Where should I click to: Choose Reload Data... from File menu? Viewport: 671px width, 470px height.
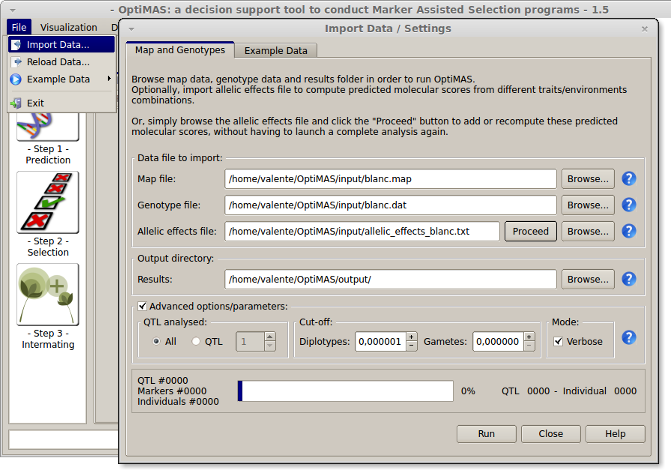click(61, 62)
